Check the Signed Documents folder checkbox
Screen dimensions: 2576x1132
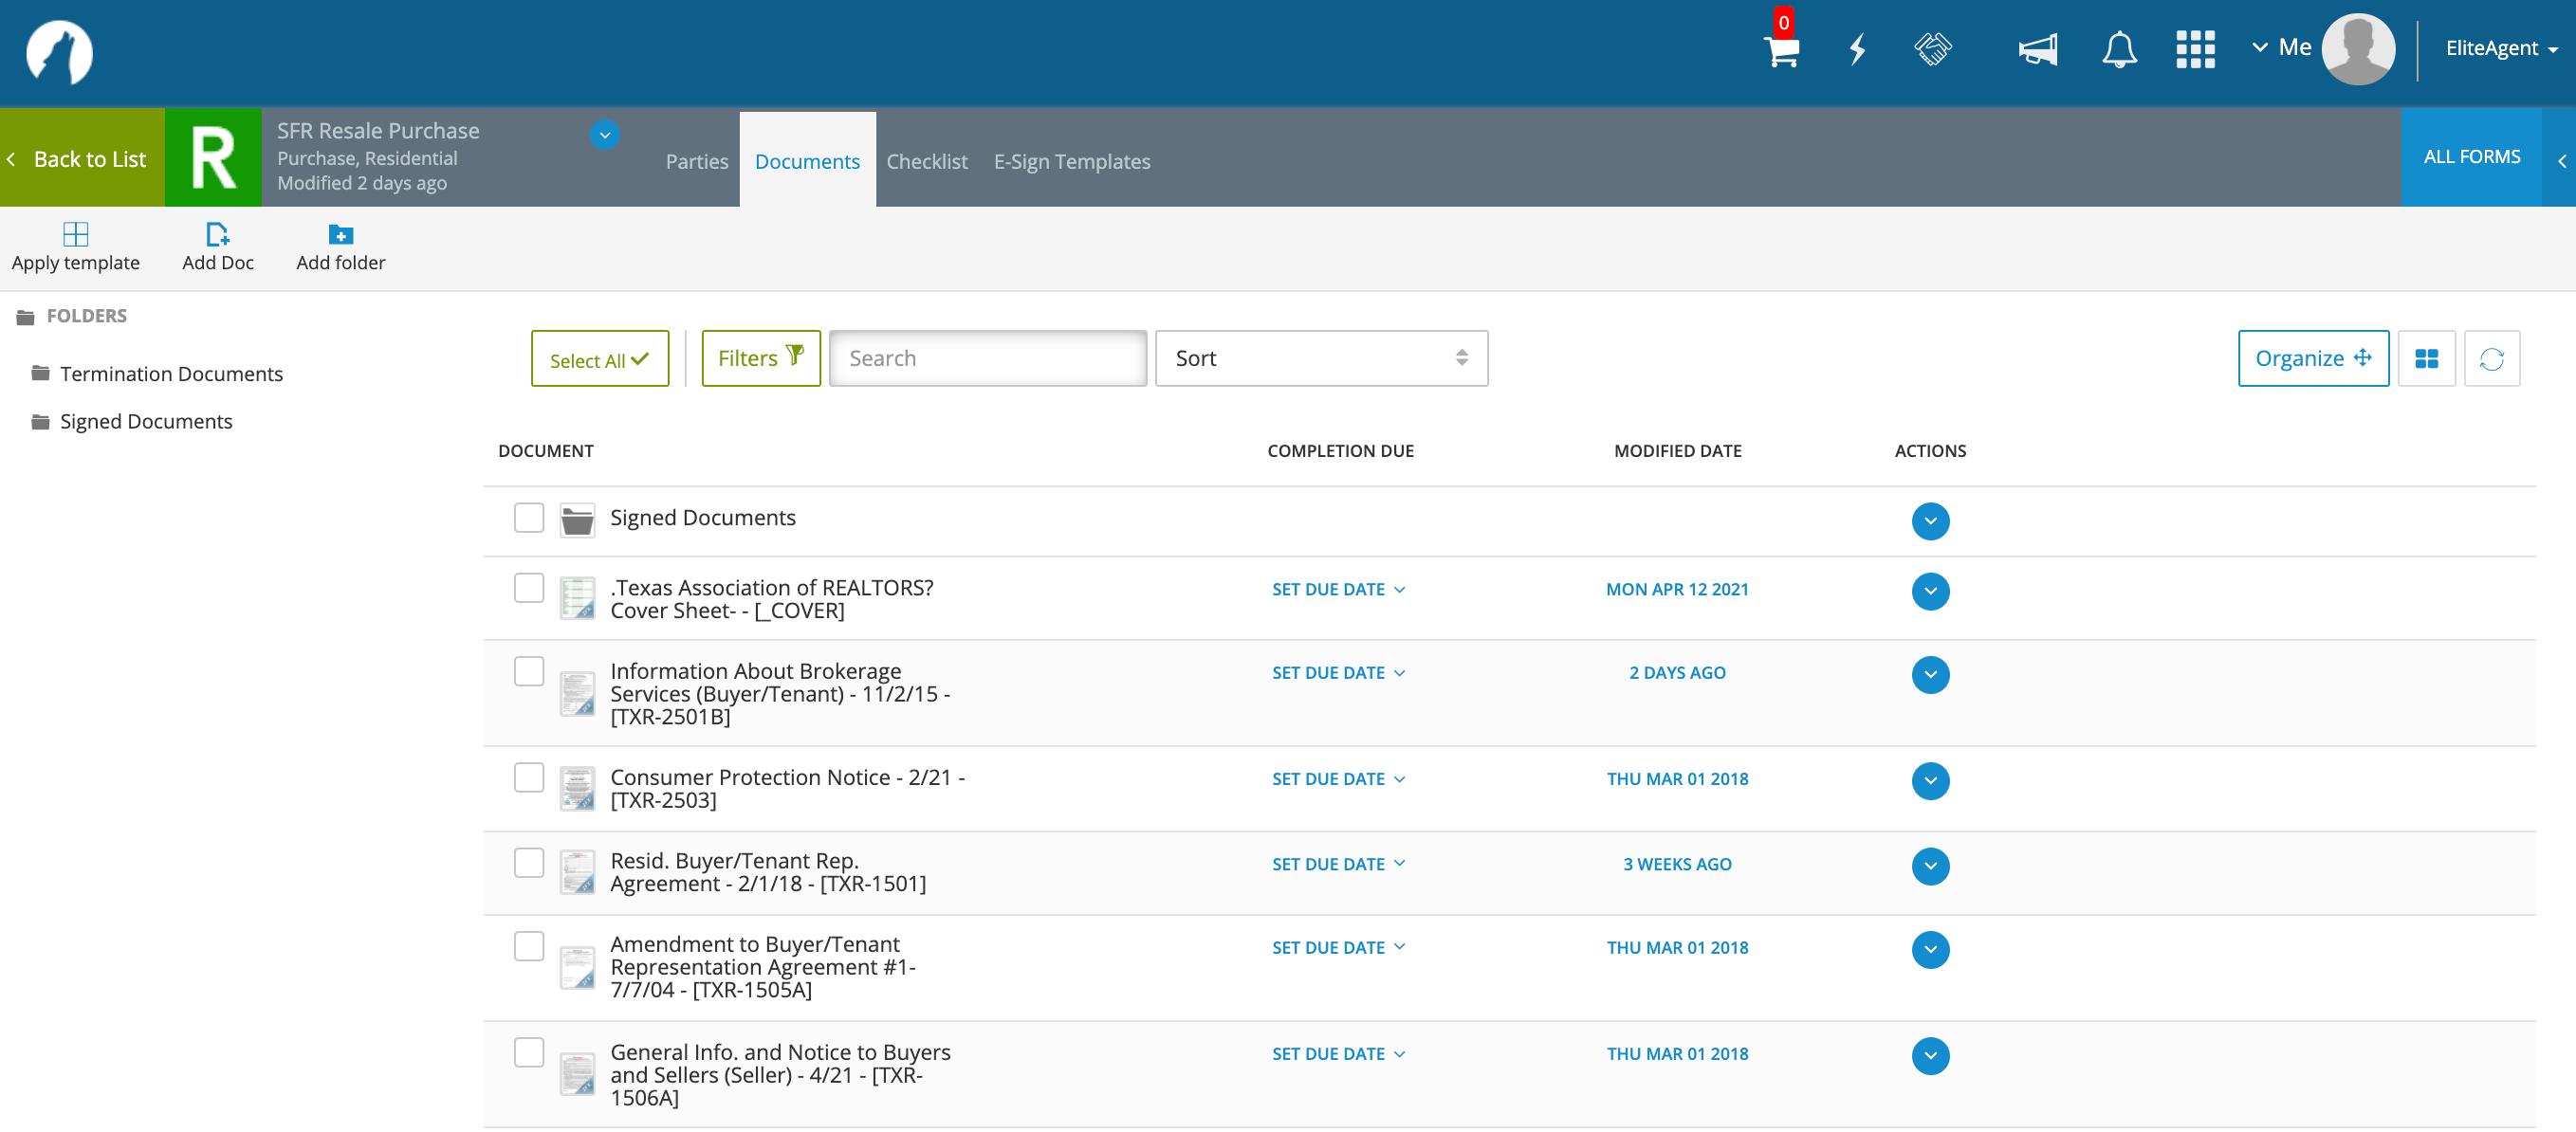pos(529,518)
